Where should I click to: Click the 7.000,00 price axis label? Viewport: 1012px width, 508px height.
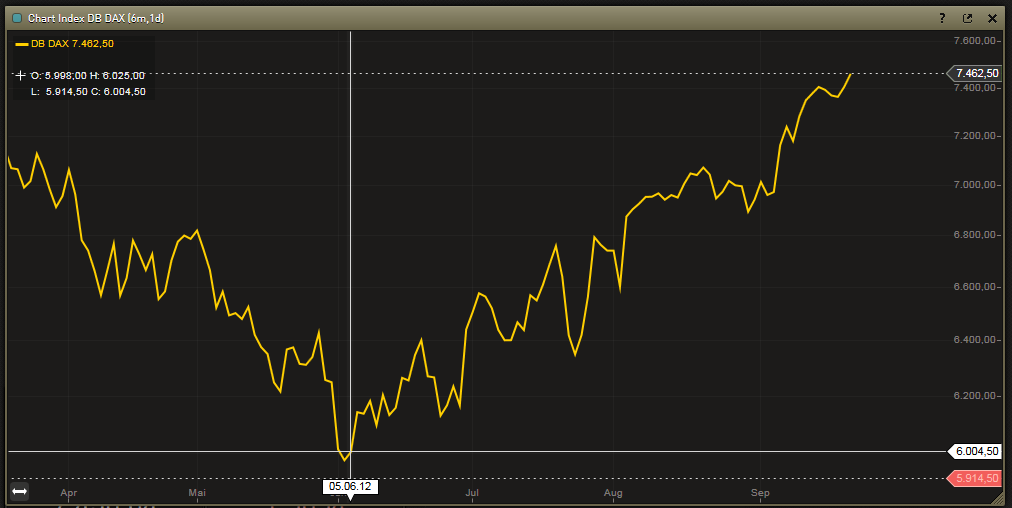click(975, 185)
